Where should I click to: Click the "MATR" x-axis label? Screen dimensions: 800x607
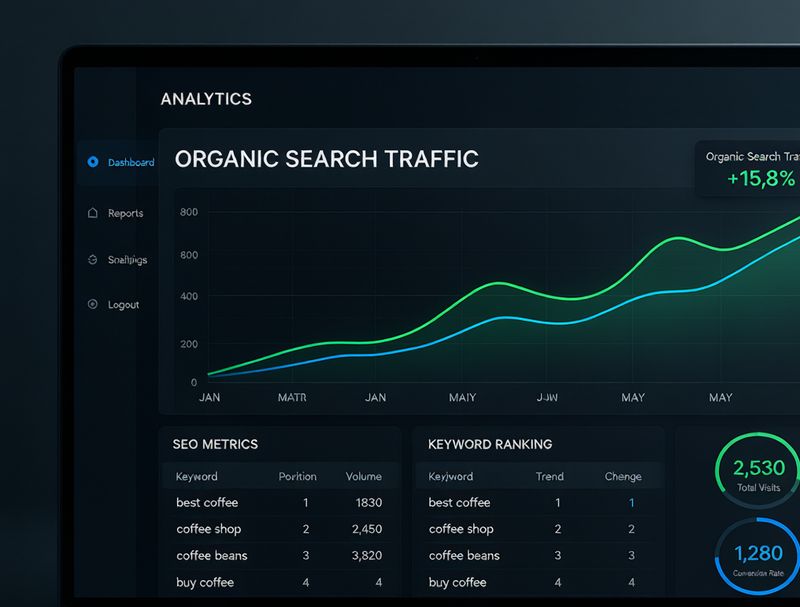point(292,397)
